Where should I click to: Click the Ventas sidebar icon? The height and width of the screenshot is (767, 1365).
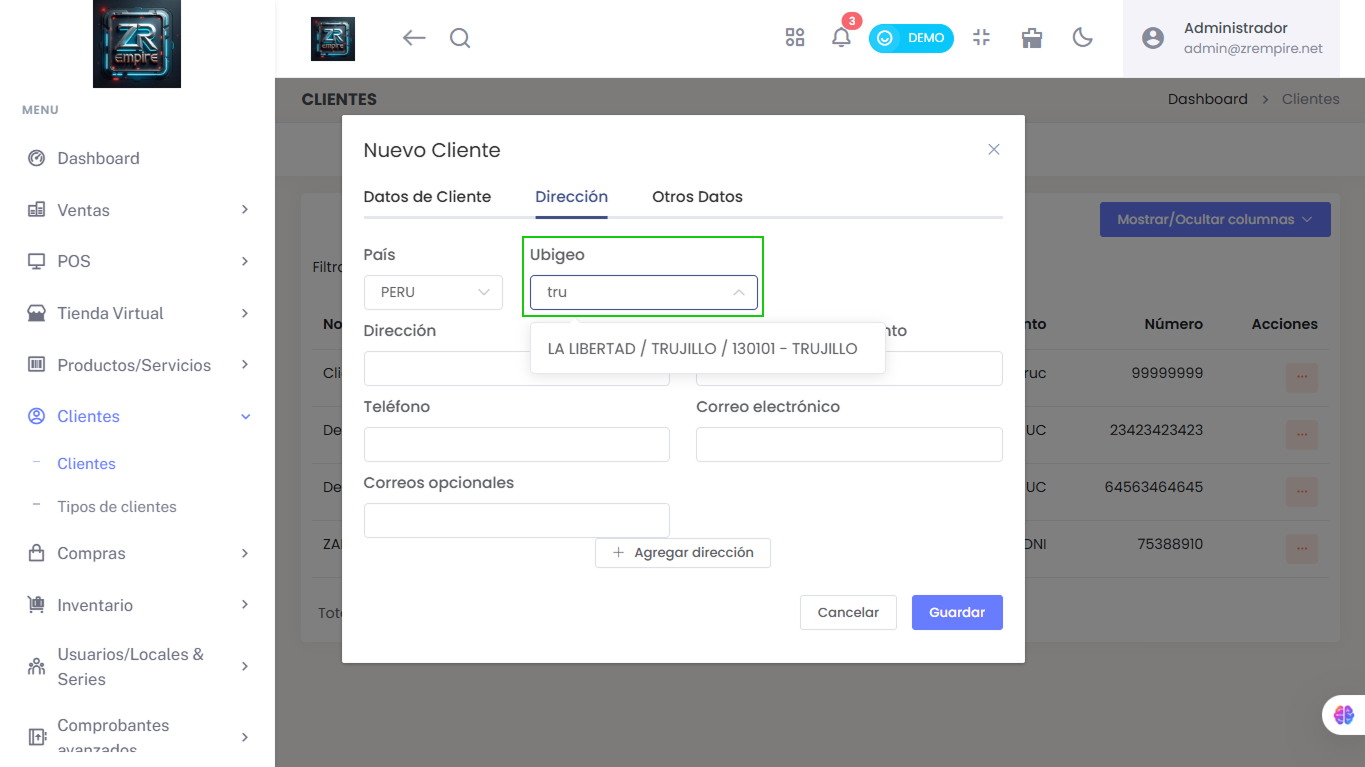click(37, 210)
